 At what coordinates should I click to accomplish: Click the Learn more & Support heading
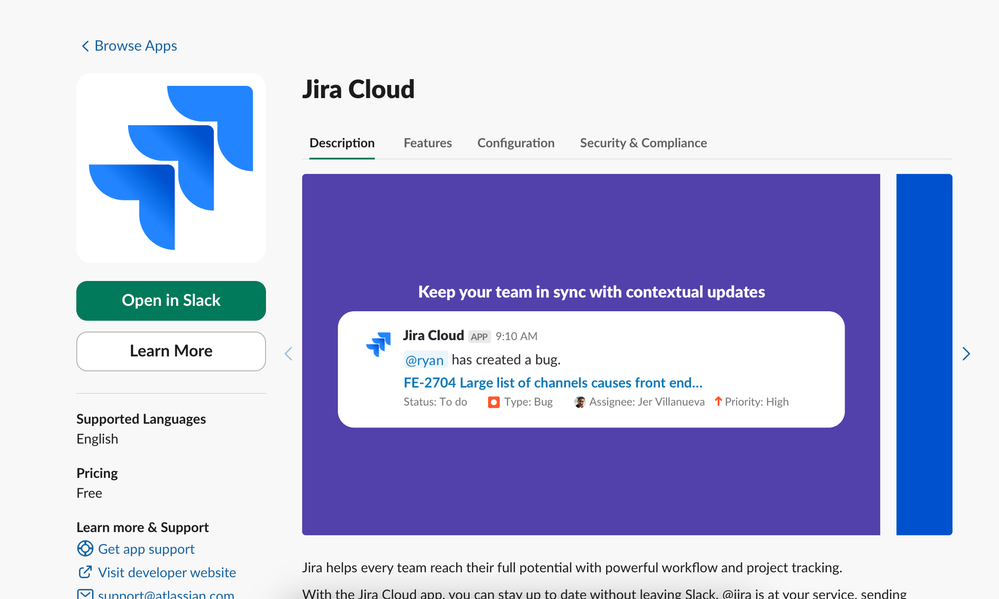(143, 528)
